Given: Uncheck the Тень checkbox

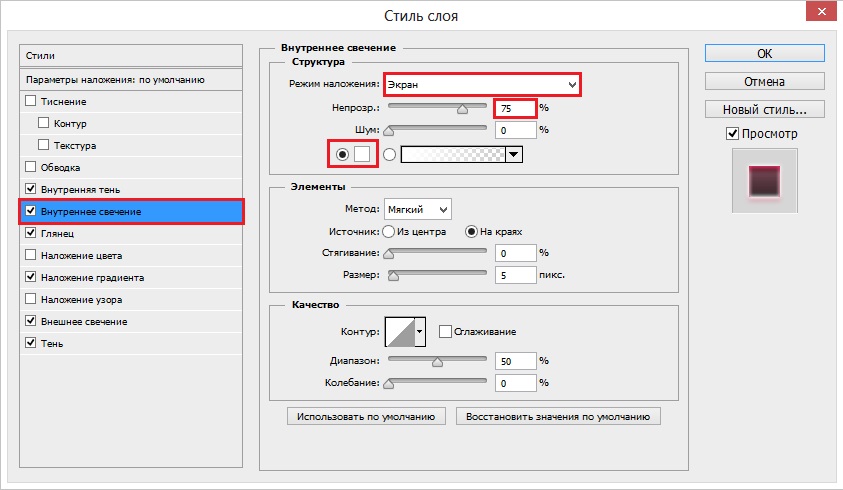Looking at the screenshot, I should click(x=31, y=343).
